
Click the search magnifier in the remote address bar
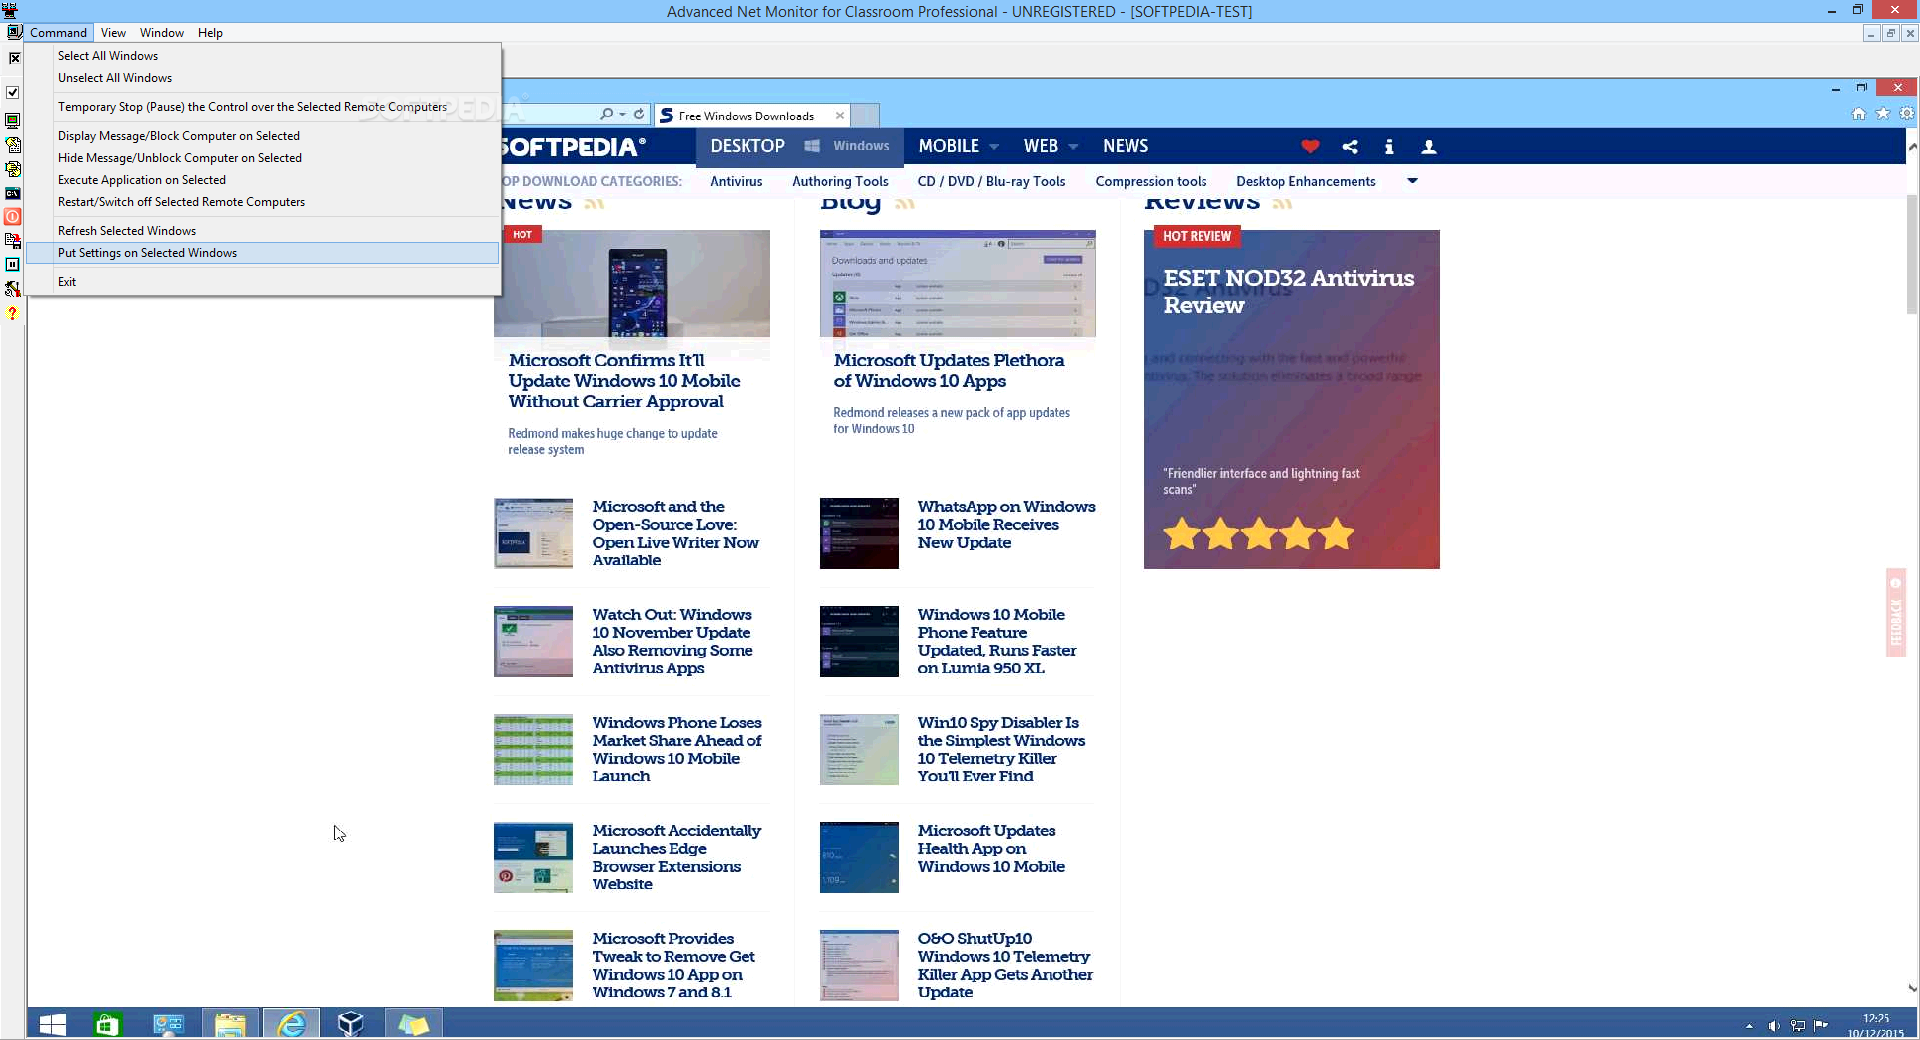pyautogui.click(x=606, y=114)
